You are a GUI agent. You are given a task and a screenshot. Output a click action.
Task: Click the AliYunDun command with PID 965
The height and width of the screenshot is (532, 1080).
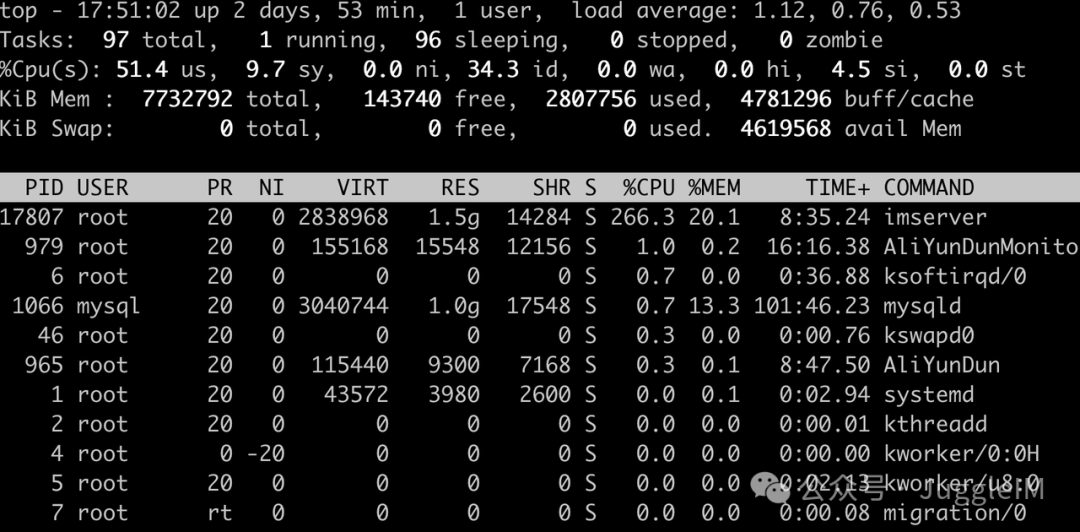pos(942,365)
